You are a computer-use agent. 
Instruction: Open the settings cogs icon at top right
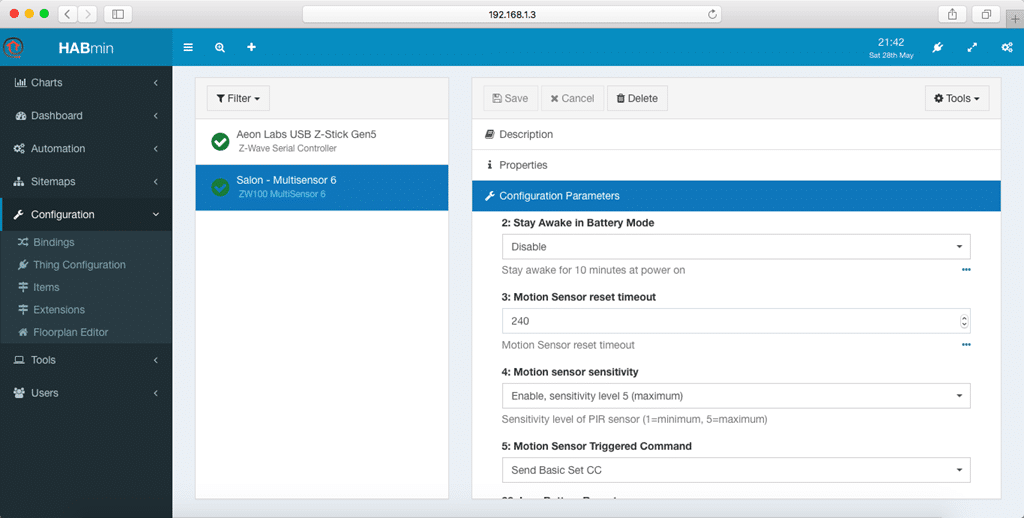1007,47
